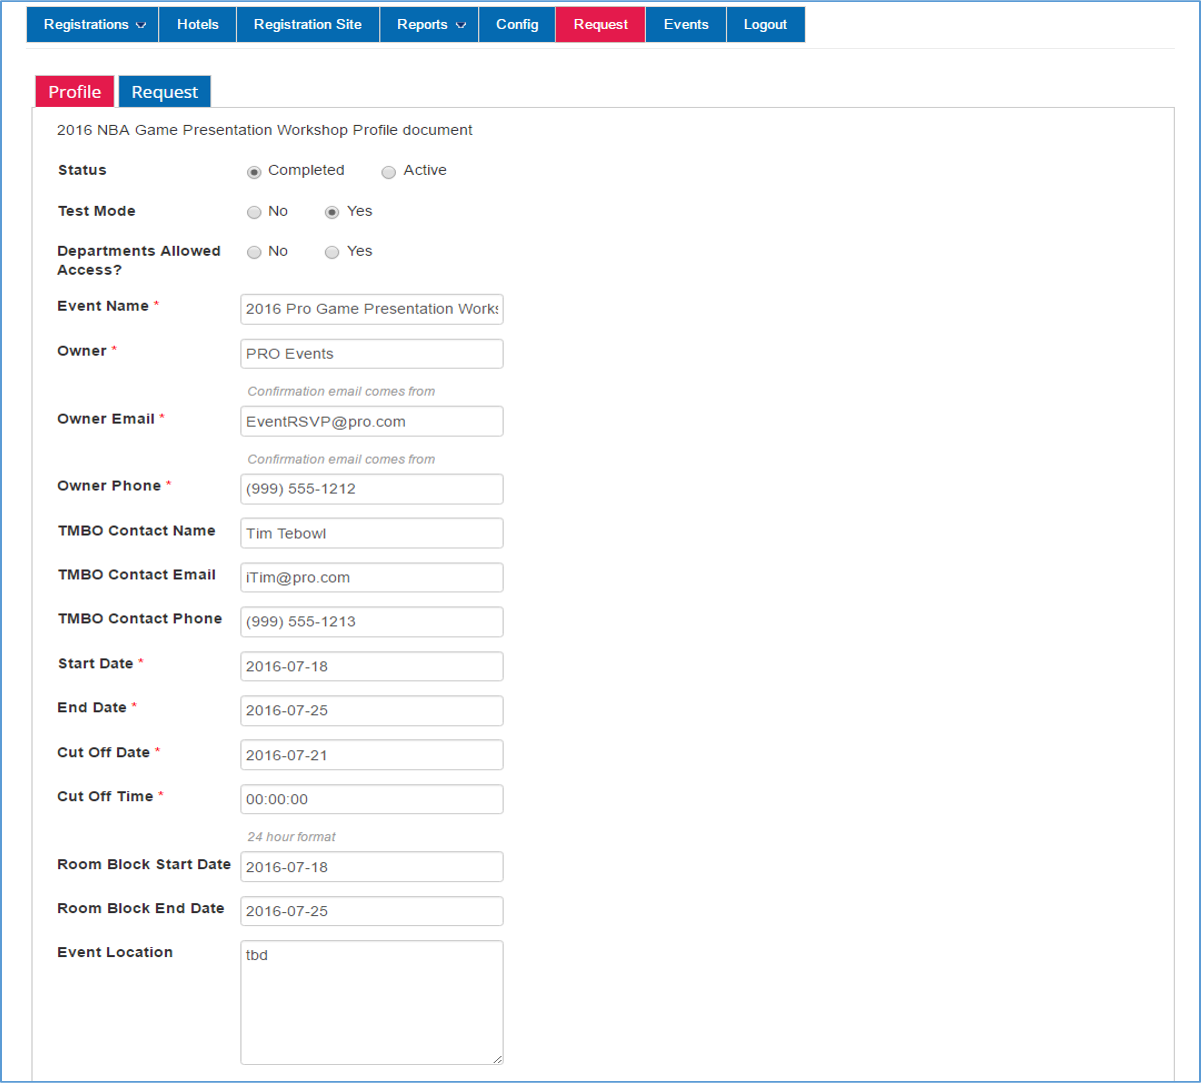Click the Event Location text area

372,1002
